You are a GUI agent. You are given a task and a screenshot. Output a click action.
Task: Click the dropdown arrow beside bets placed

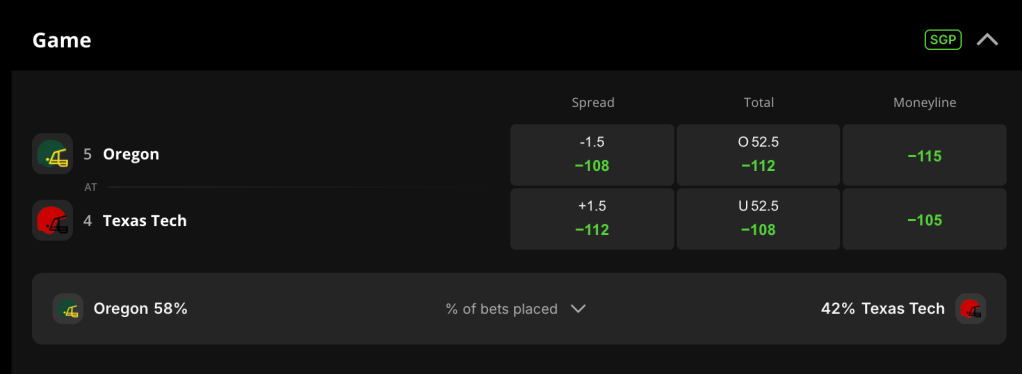(x=578, y=309)
